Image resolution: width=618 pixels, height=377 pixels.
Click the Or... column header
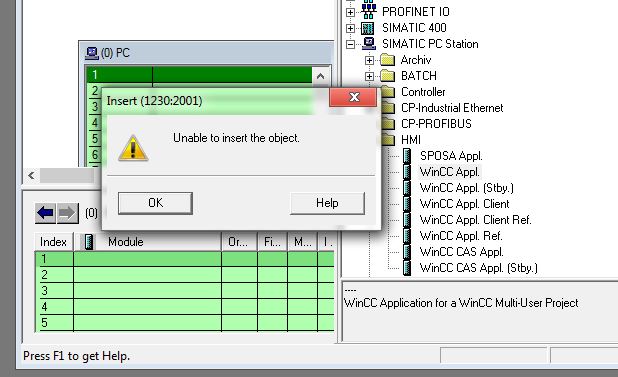click(x=239, y=242)
